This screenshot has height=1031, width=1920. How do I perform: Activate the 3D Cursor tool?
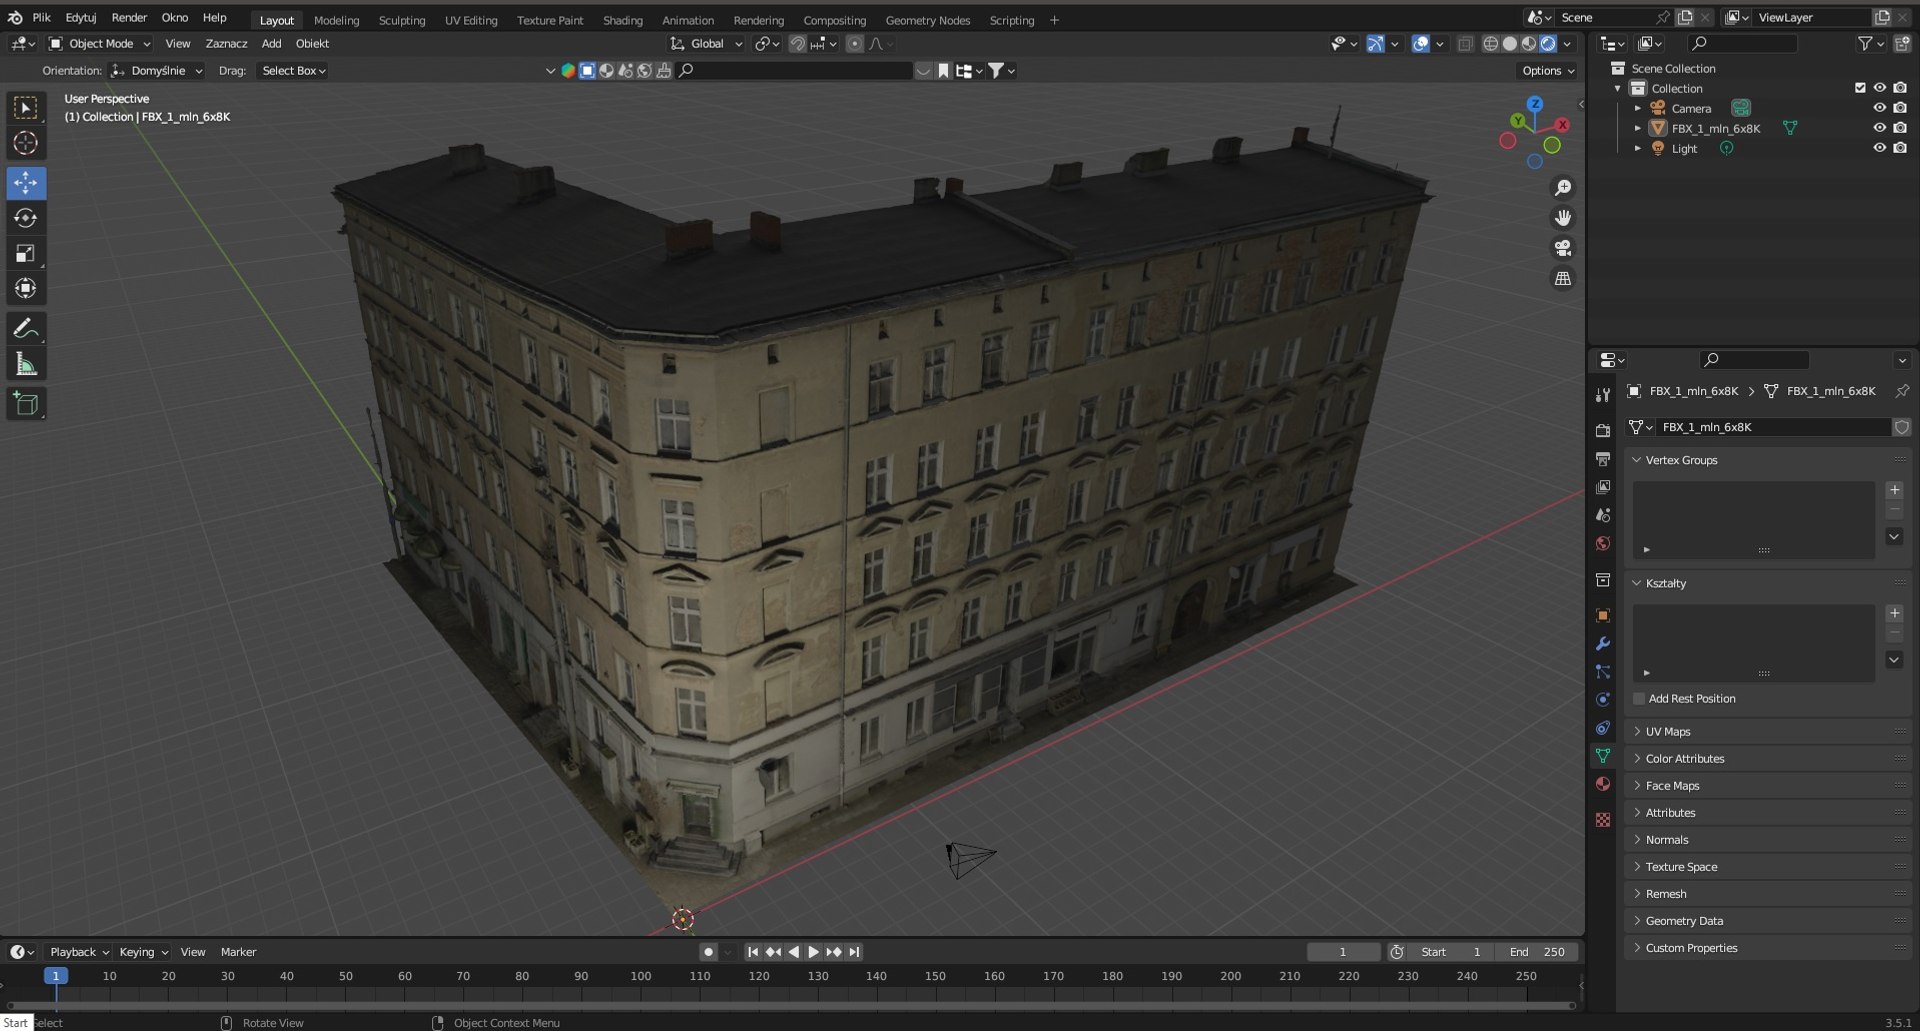(x=26, y=143)
